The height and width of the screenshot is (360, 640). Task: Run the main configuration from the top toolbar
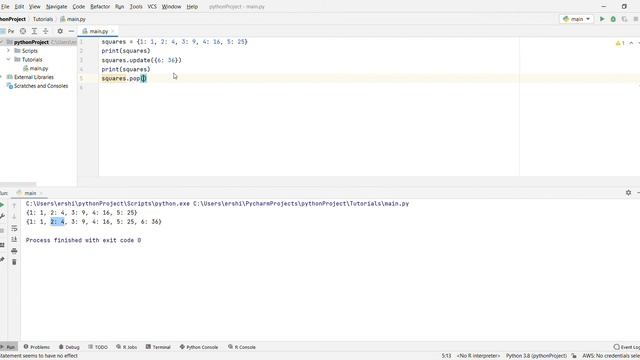[602, 19]
